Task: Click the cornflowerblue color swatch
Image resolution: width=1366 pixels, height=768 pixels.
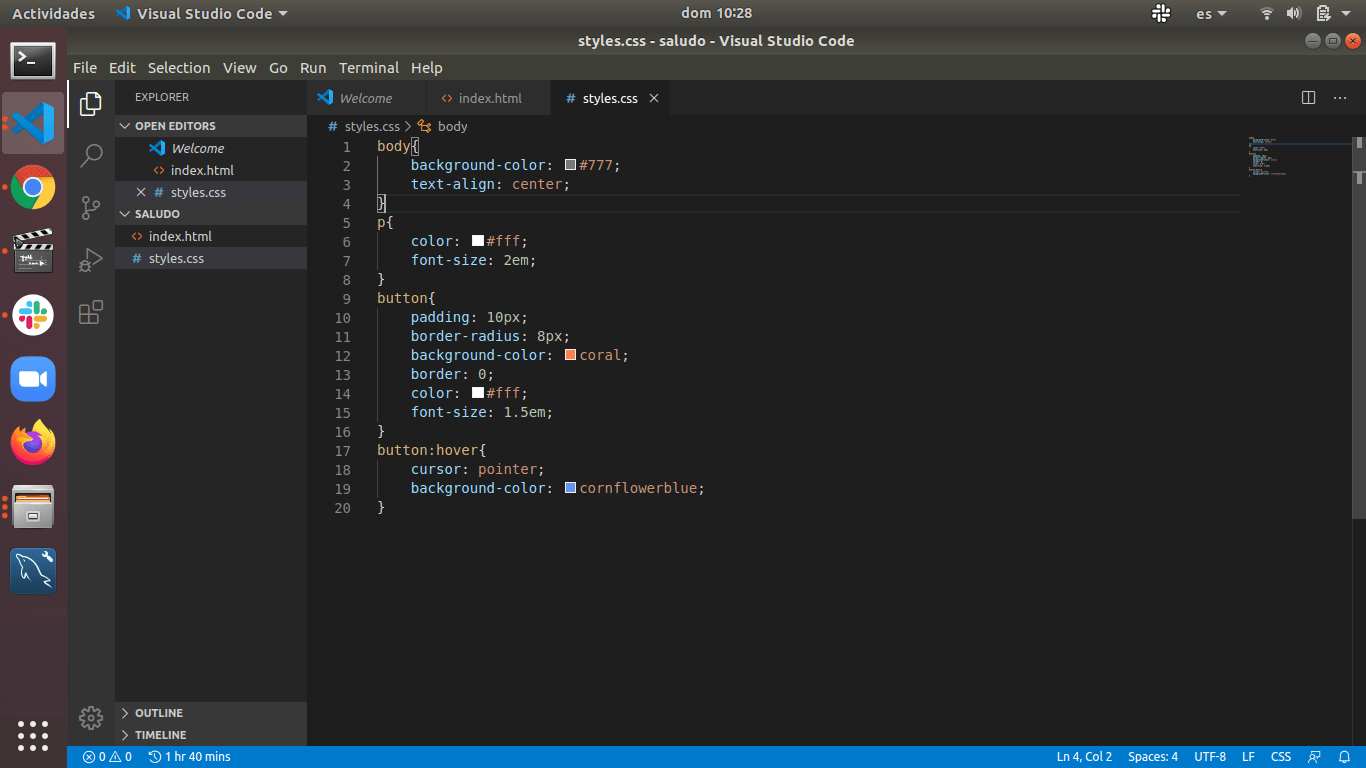Action: click(x=571, y=488)
